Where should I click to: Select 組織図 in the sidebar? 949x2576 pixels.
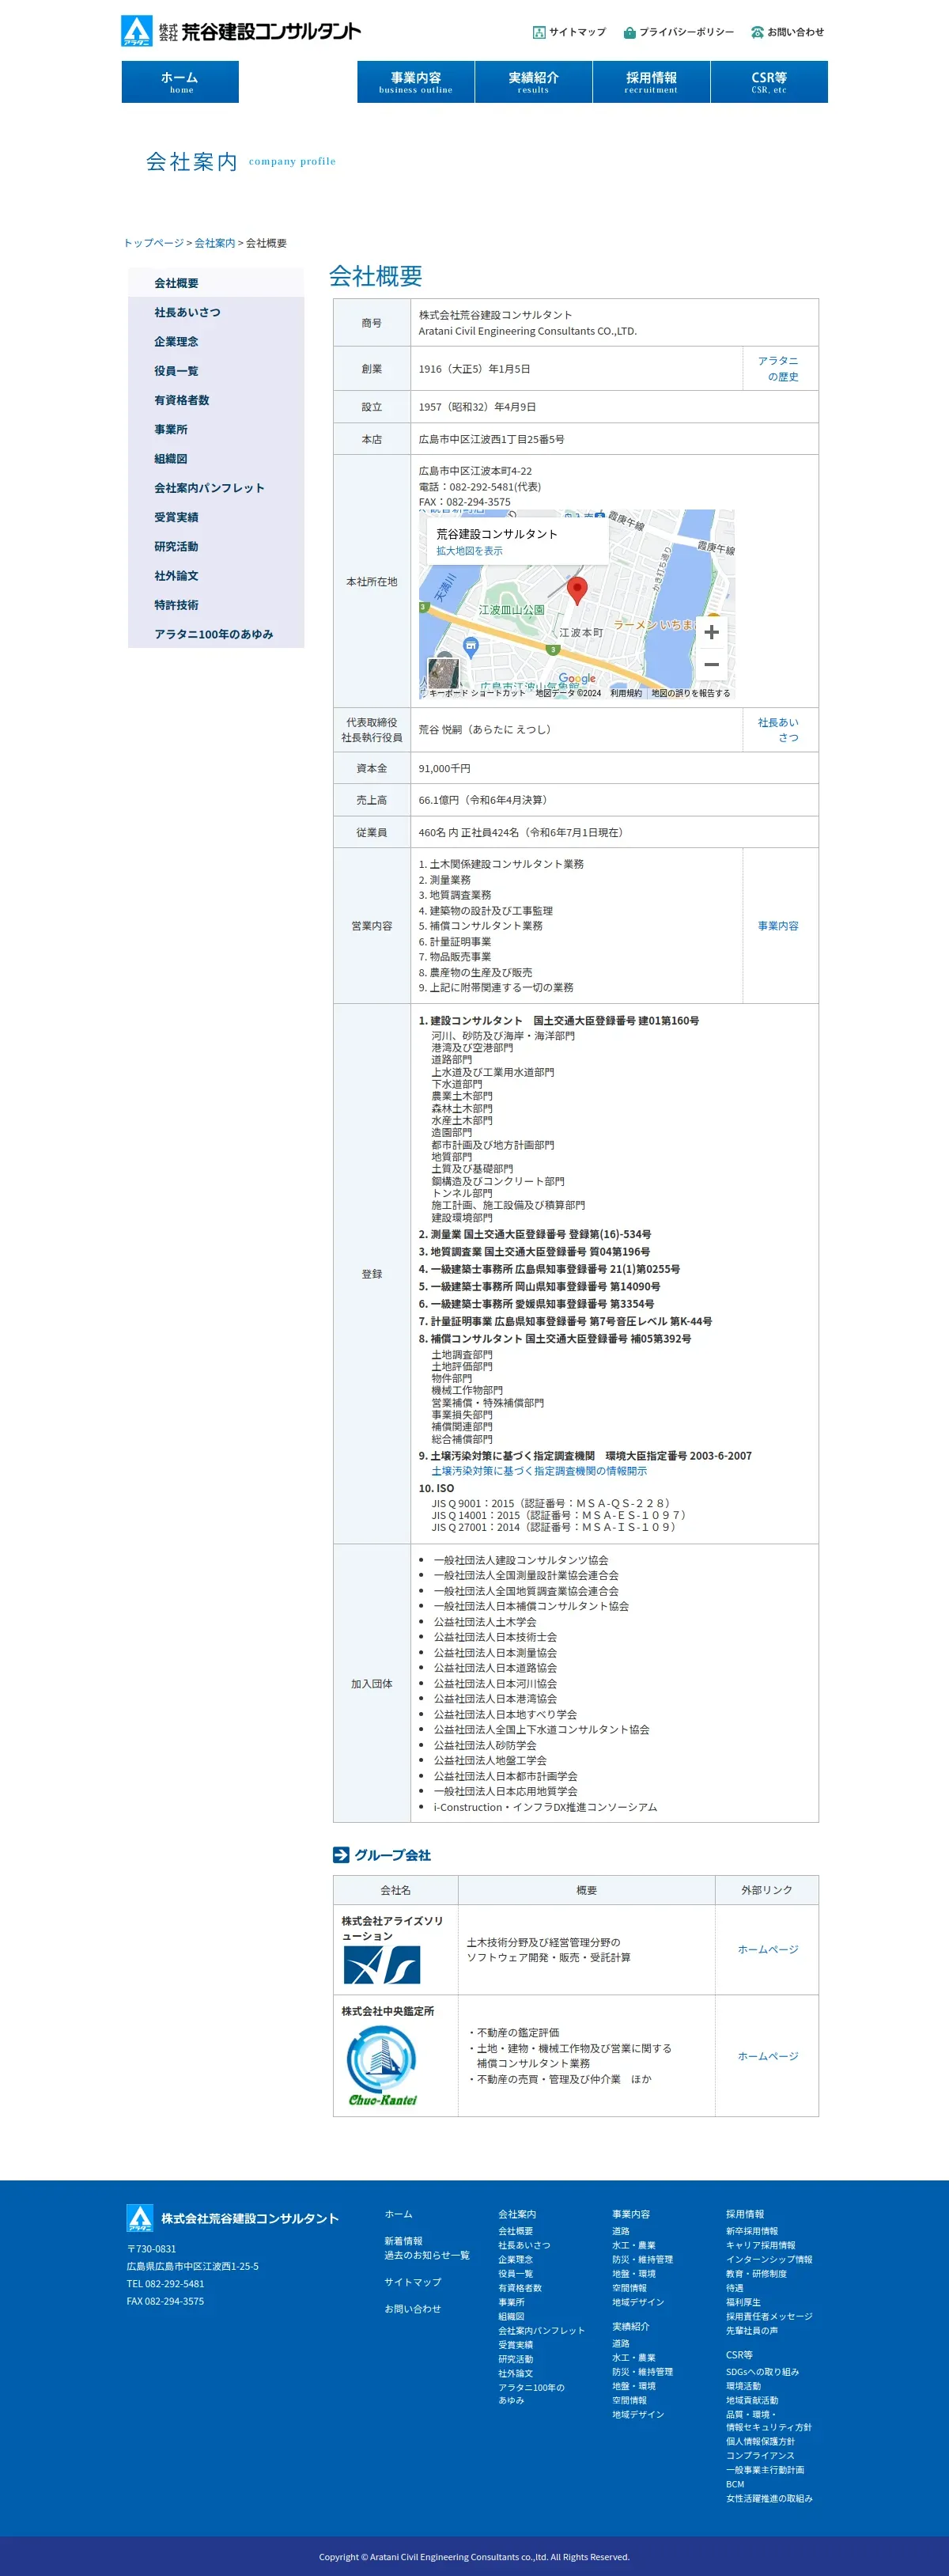pyautogui.click(x=216, y=458)
